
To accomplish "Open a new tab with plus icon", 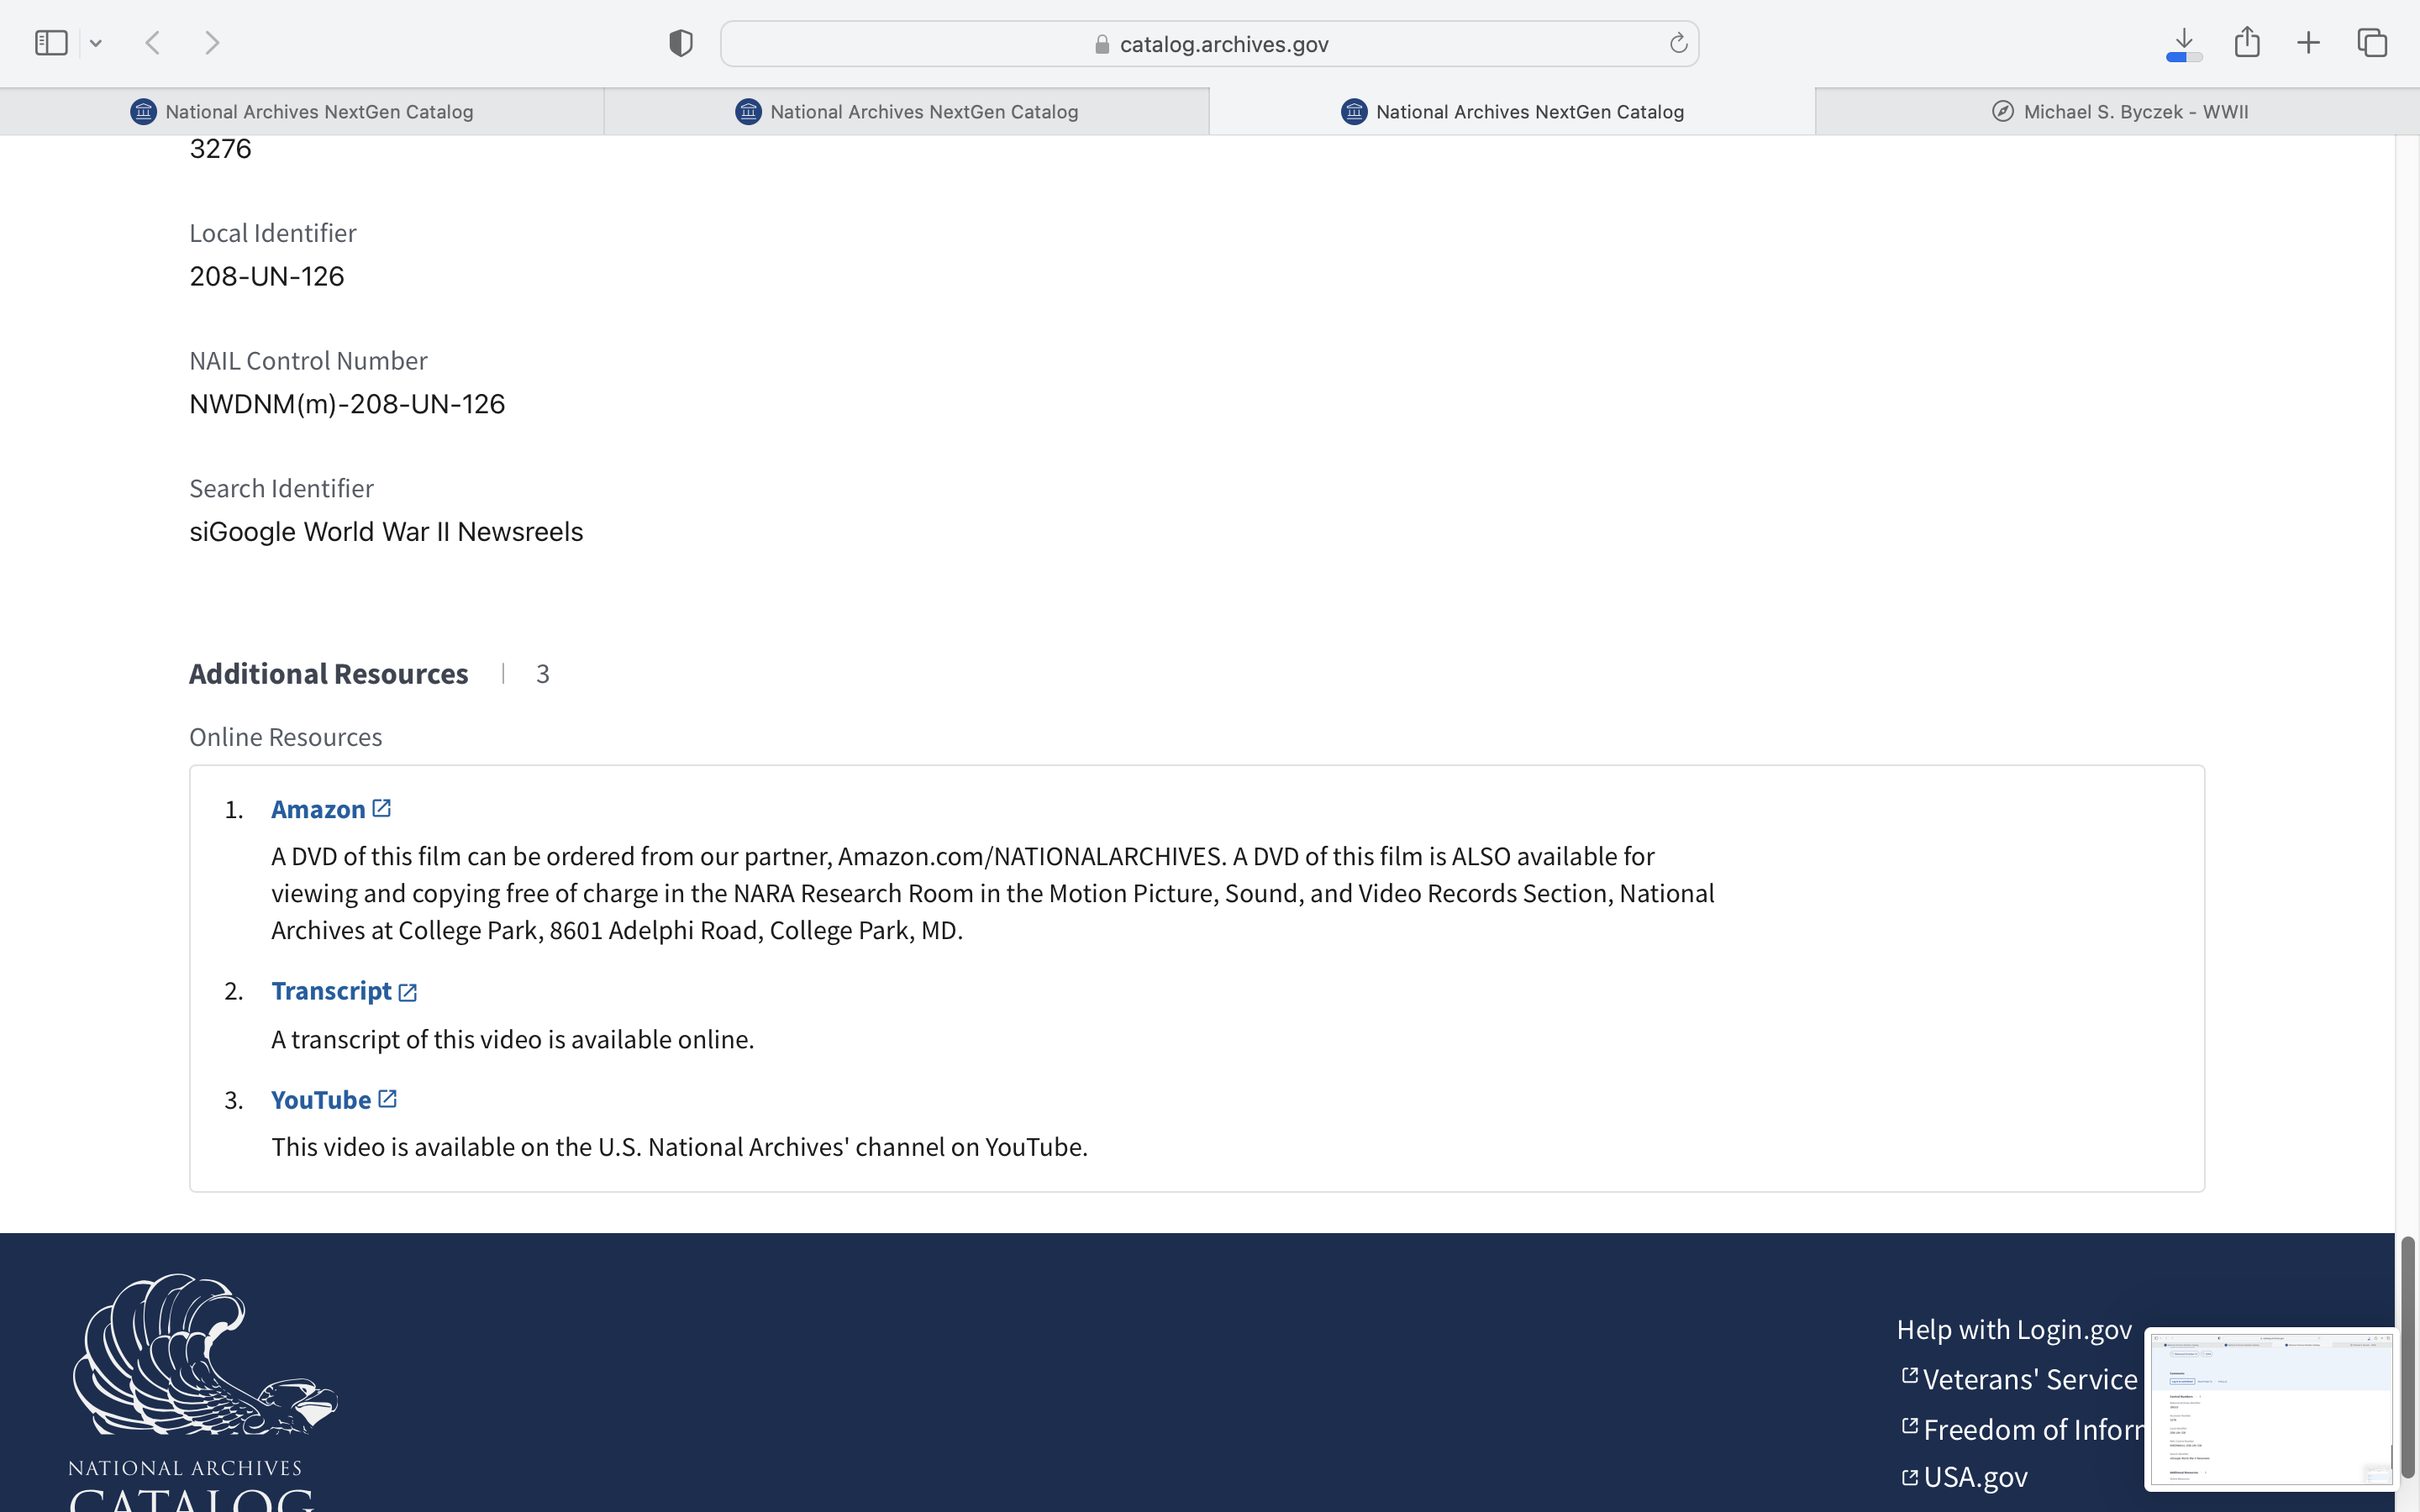I will 2308,43.
